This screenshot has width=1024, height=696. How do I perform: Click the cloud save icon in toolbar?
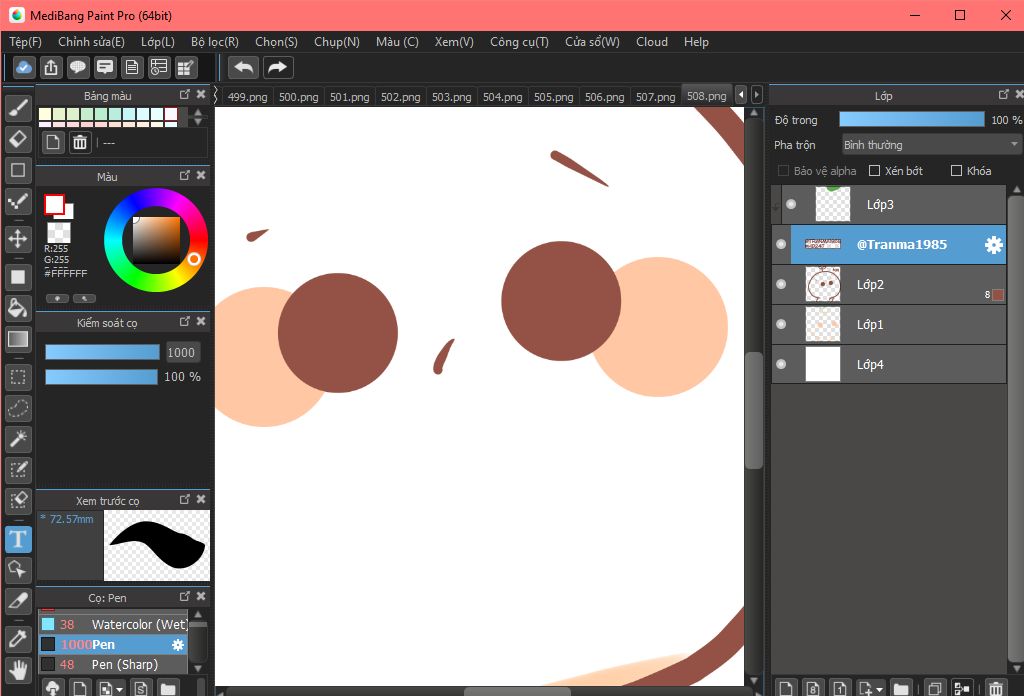[x=24, y=67]
